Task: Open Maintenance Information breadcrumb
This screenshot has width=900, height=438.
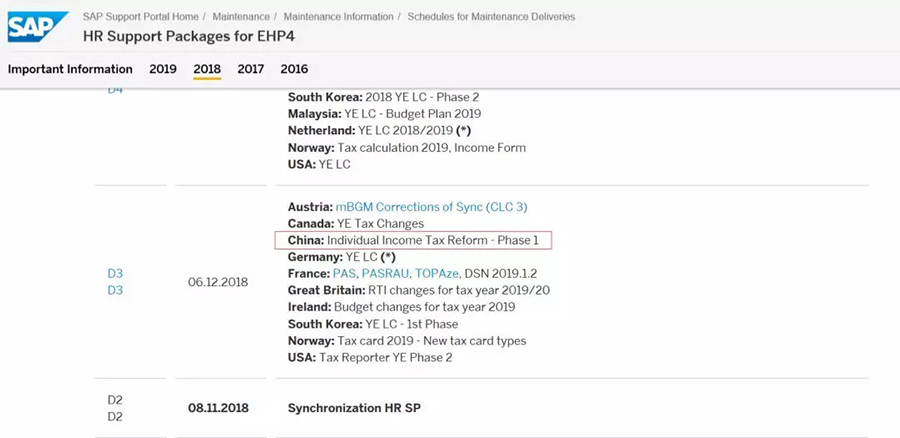Action: [x=339, y=17]
